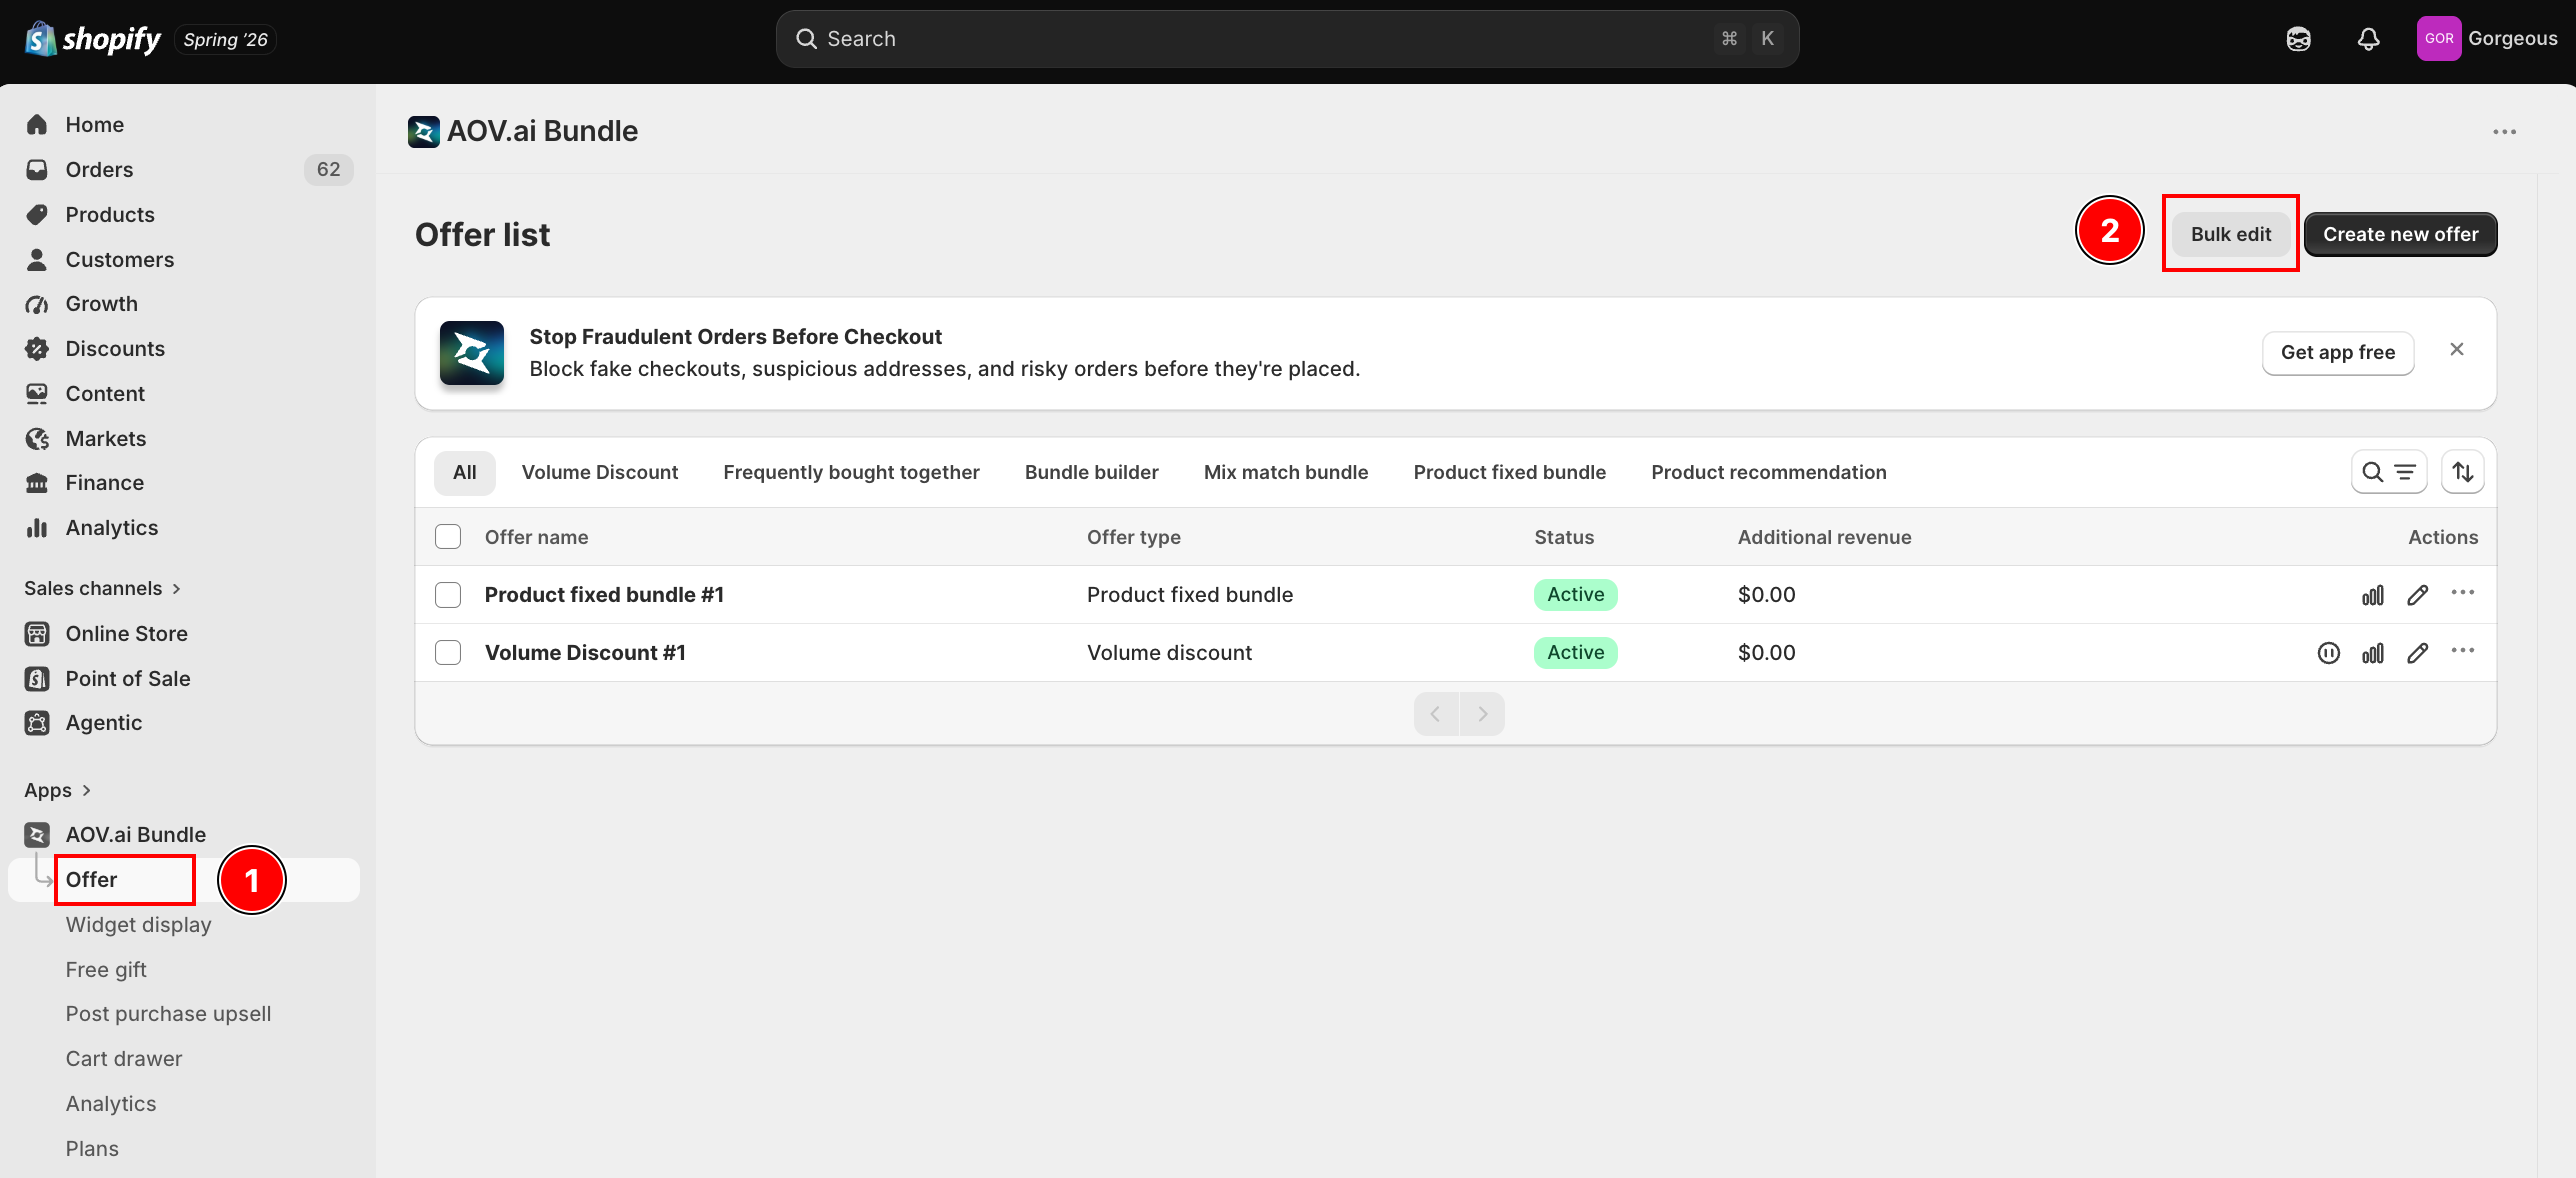
Task: Open more actions for Product fixed bundle #1
Action: coord(2463,594)
